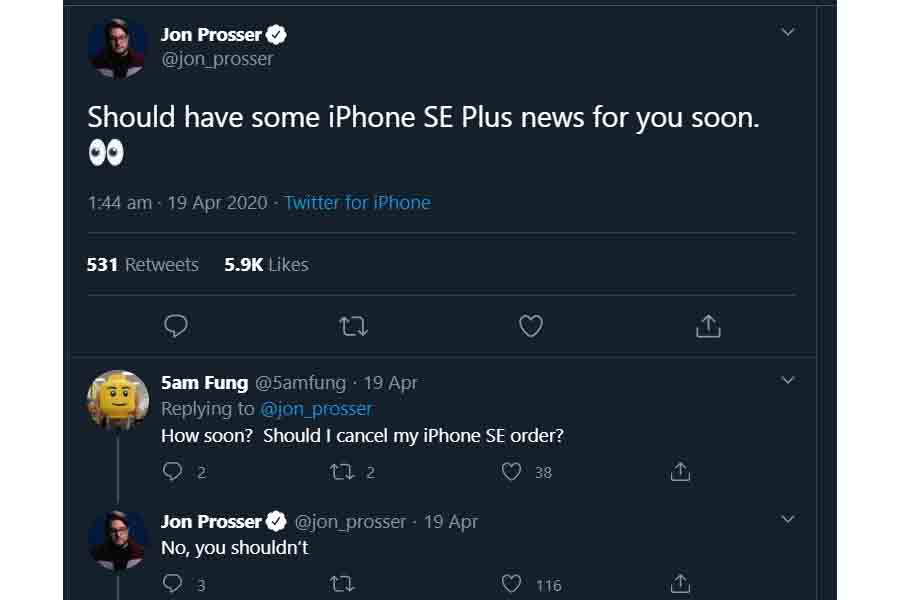Reply to the 'No, you shouldn't' tweet
This screenshot has height=600, width=900.
pos(171,584)
